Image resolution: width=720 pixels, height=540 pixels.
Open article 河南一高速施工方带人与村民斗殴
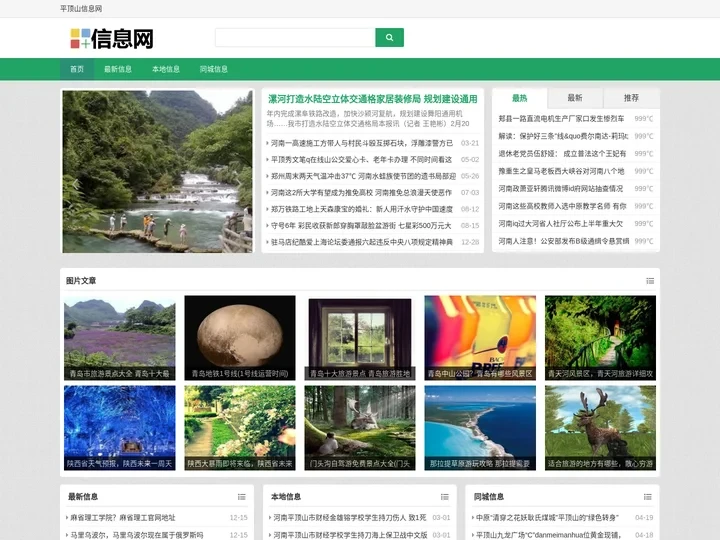(x=362, y=143)
